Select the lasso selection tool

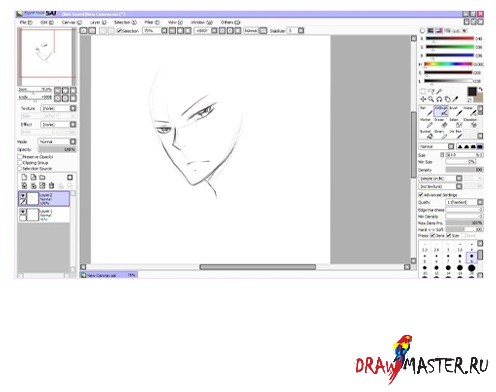click(x=431, y=91)
